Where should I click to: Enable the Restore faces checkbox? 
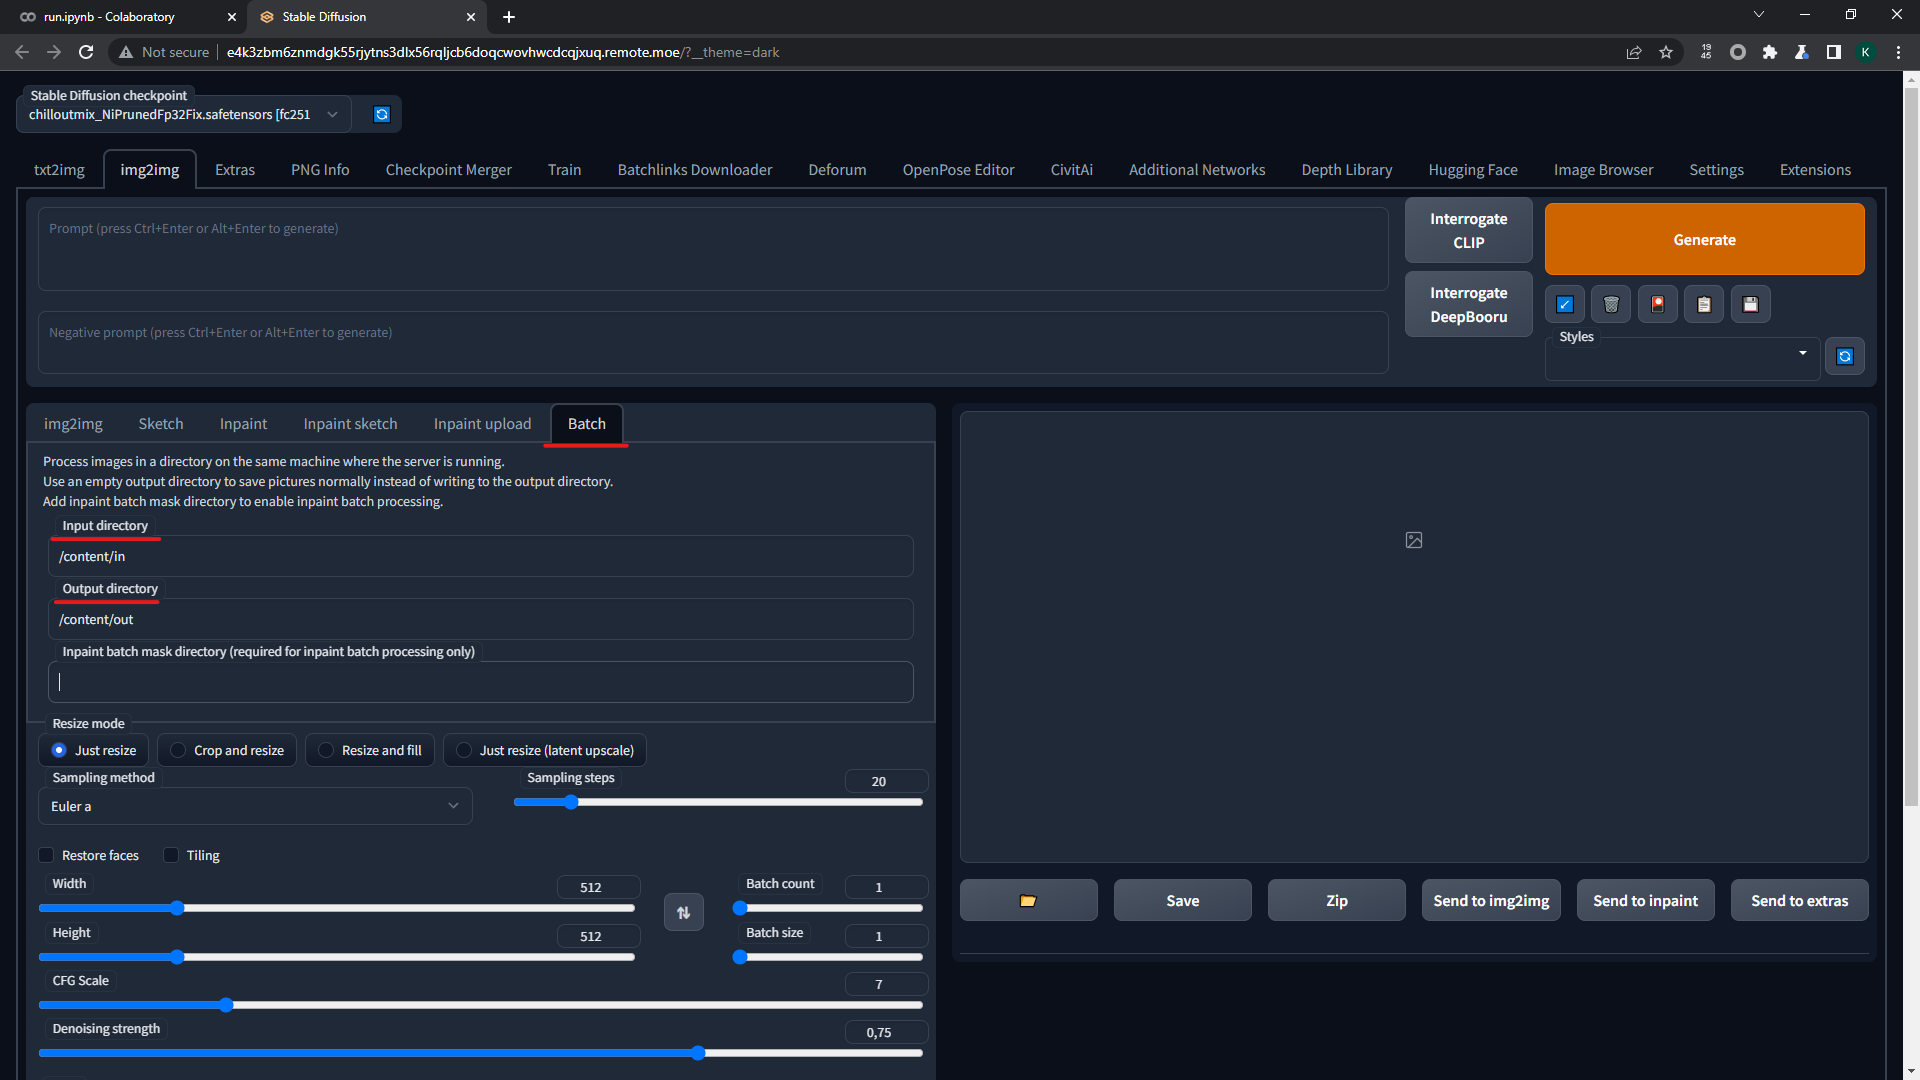46,855
